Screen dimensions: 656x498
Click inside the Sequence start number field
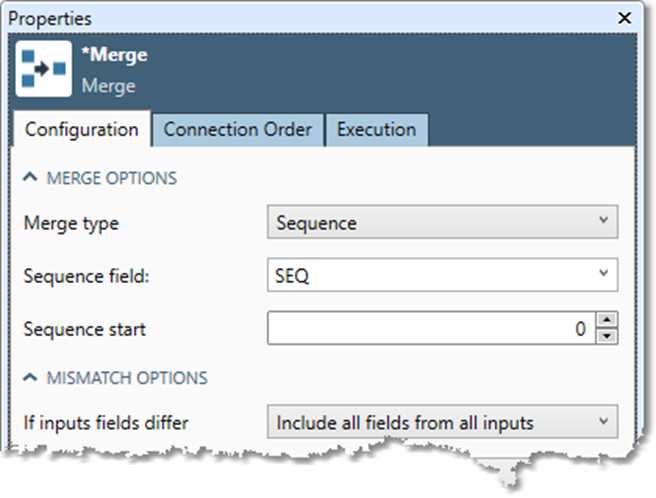click(430, 328)
